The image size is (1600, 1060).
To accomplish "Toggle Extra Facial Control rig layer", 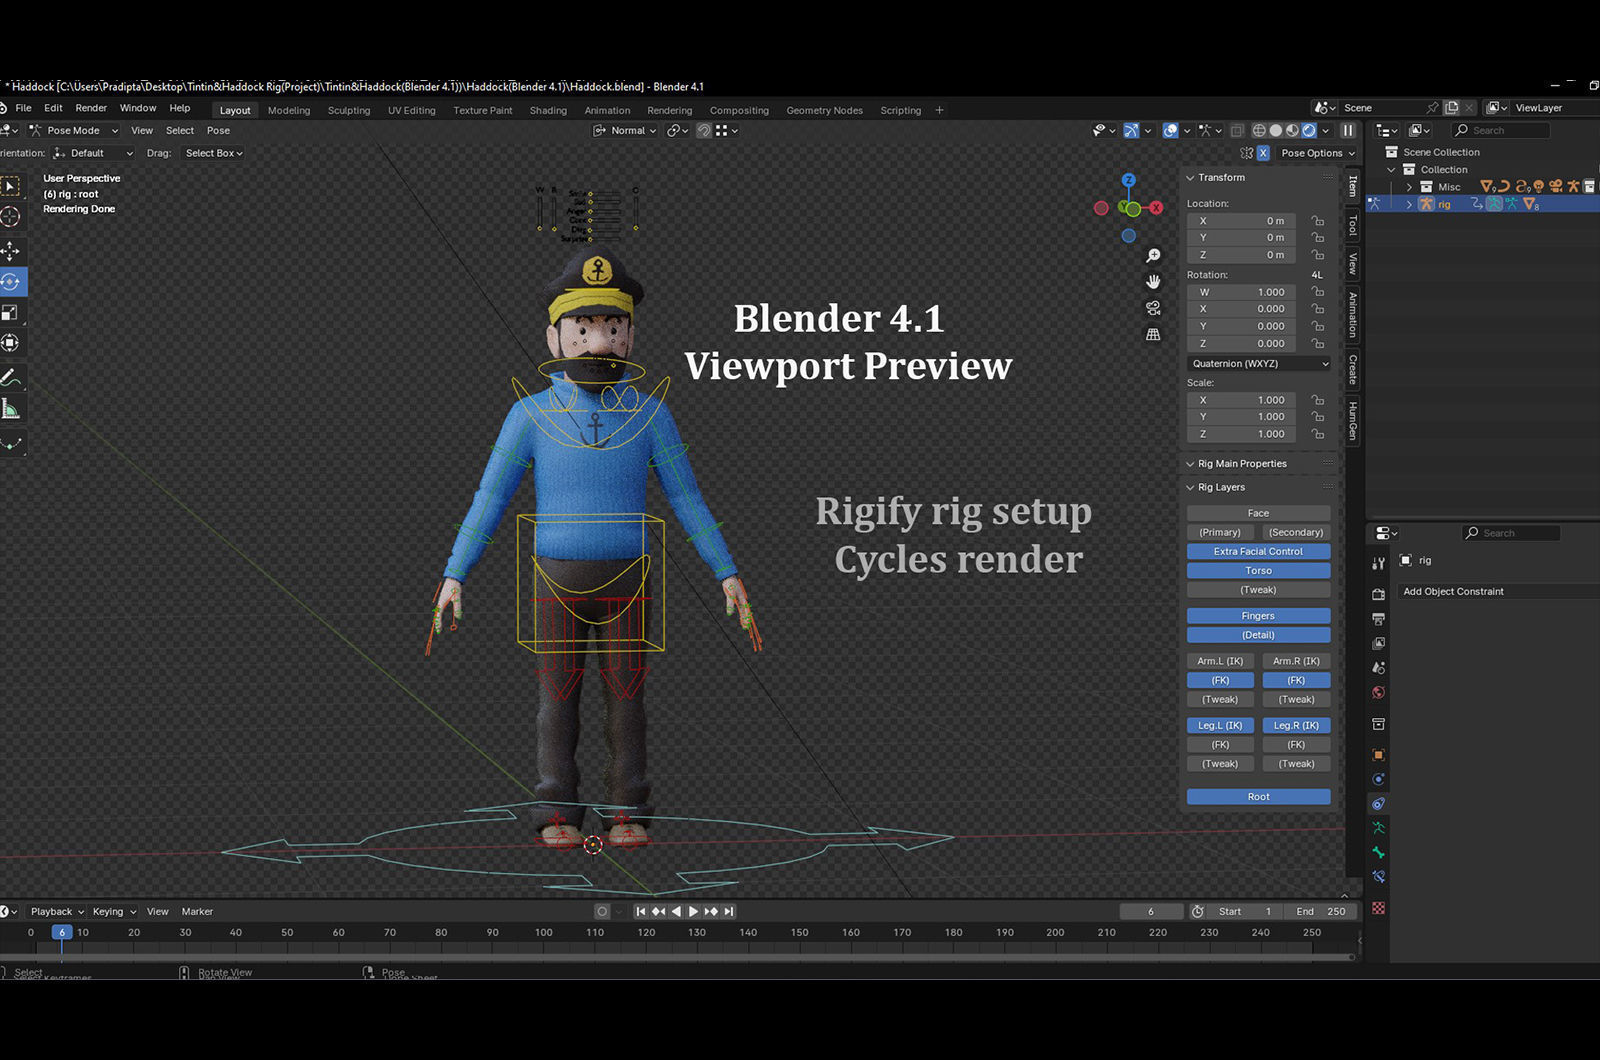I will (1258, 551).
